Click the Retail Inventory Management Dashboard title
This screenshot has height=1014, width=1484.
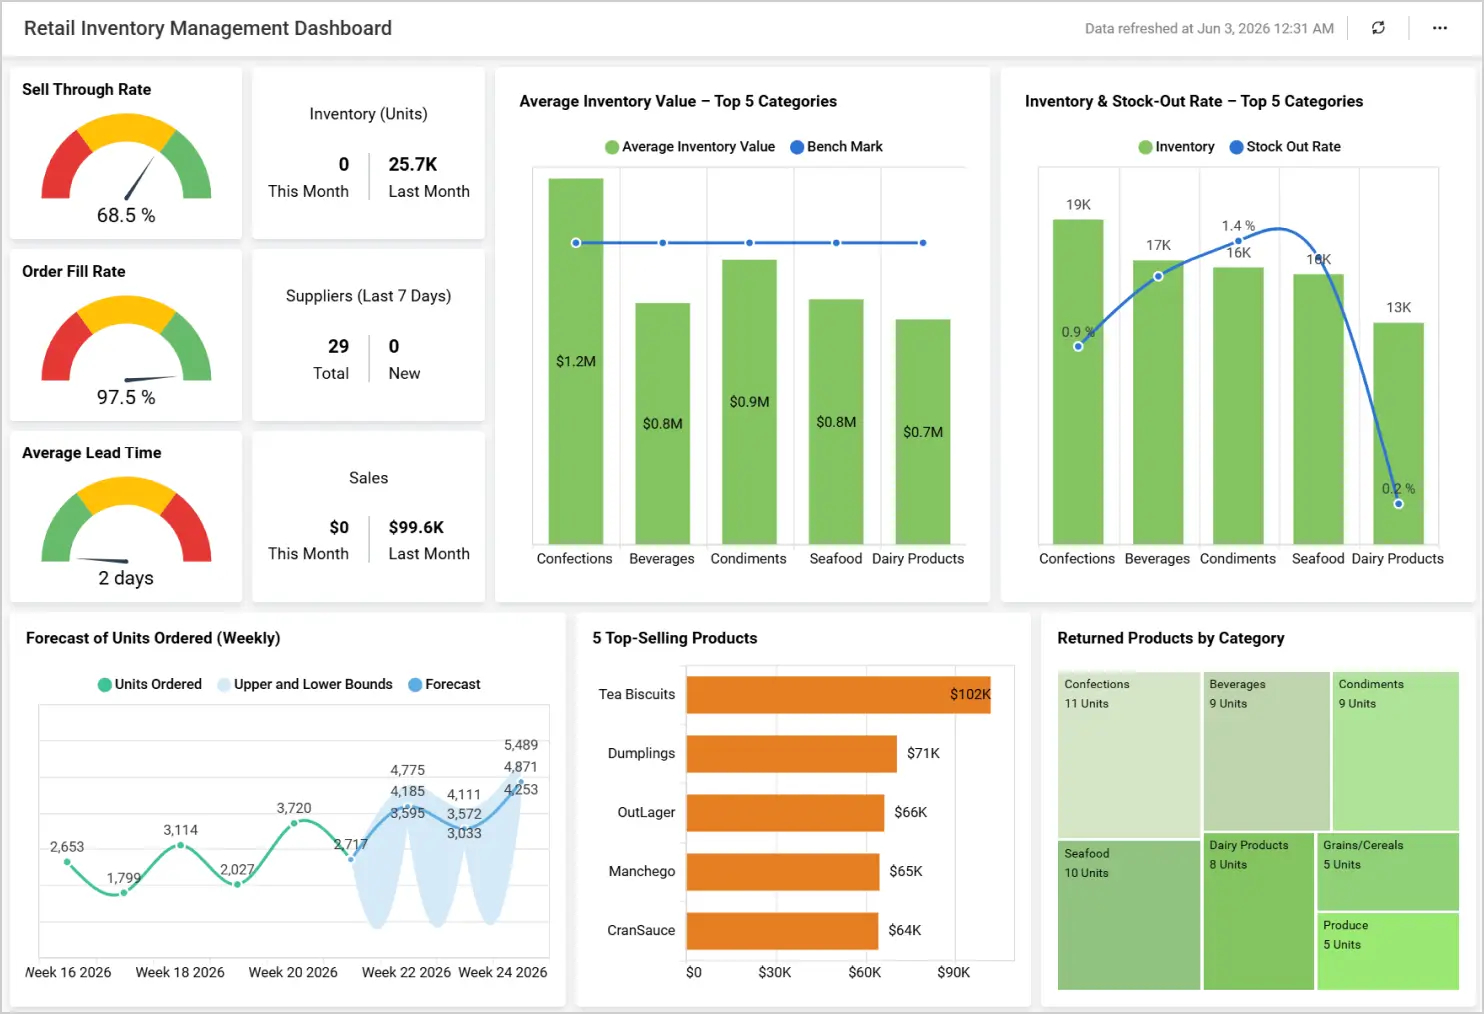(208, 28)
